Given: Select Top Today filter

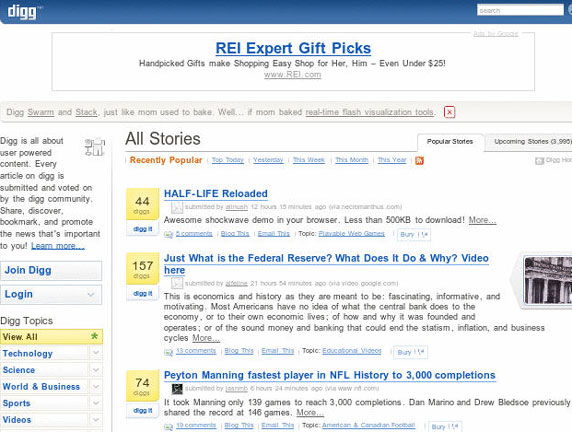Looking at the screenshot, I should click(228, 160).
